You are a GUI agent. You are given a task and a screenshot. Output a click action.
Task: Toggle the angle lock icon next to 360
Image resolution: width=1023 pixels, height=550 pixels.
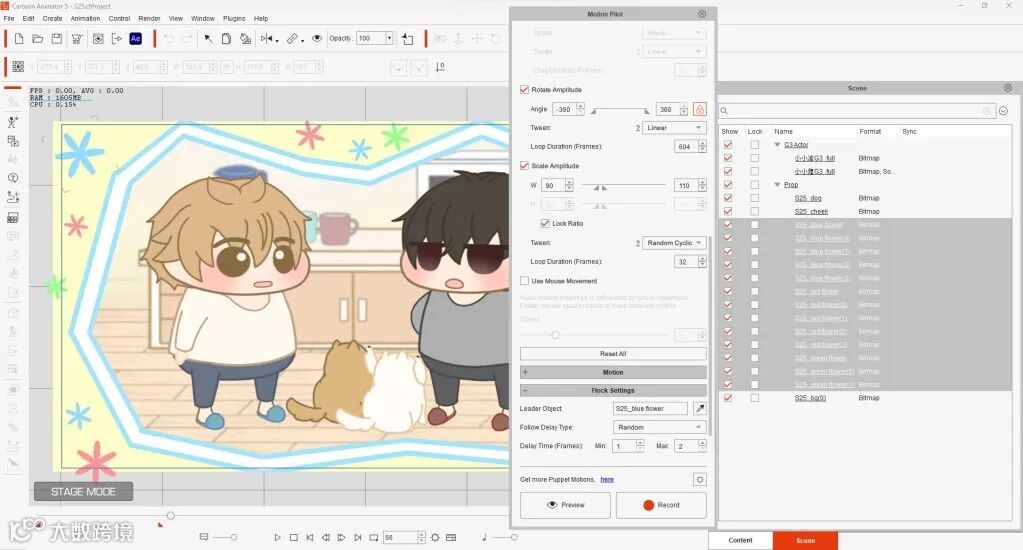(700, 109)
